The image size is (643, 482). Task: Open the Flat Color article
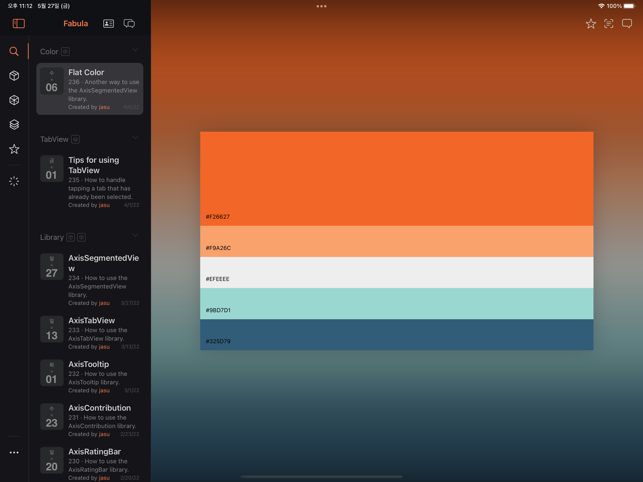pos(90,89)
